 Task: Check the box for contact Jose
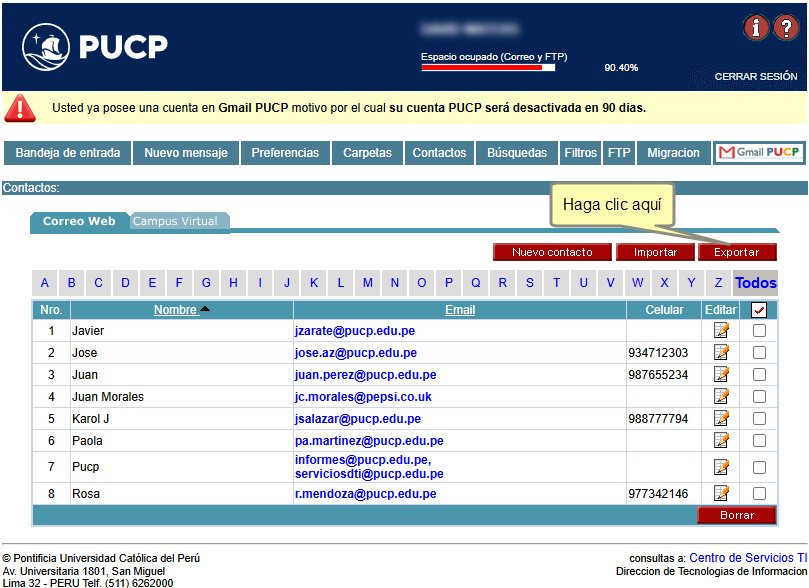point(759,353)
